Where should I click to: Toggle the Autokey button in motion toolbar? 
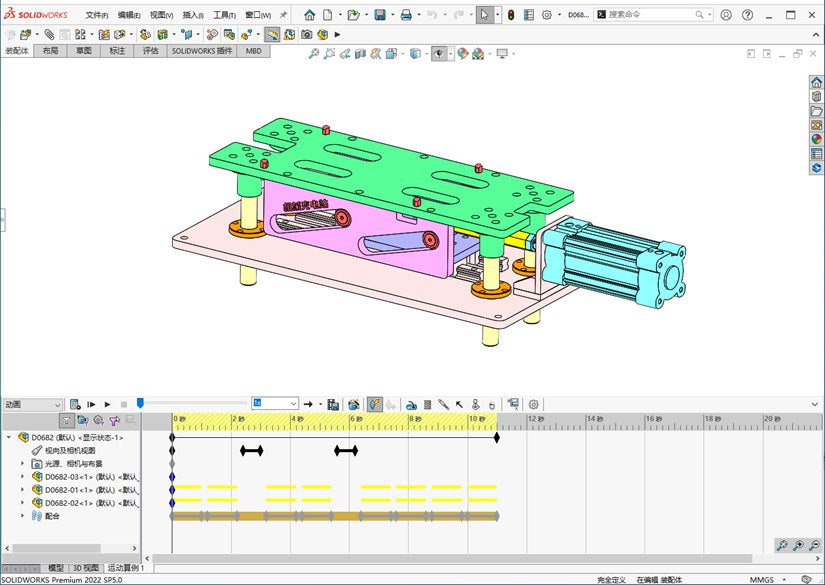click(x=374, y=404)
